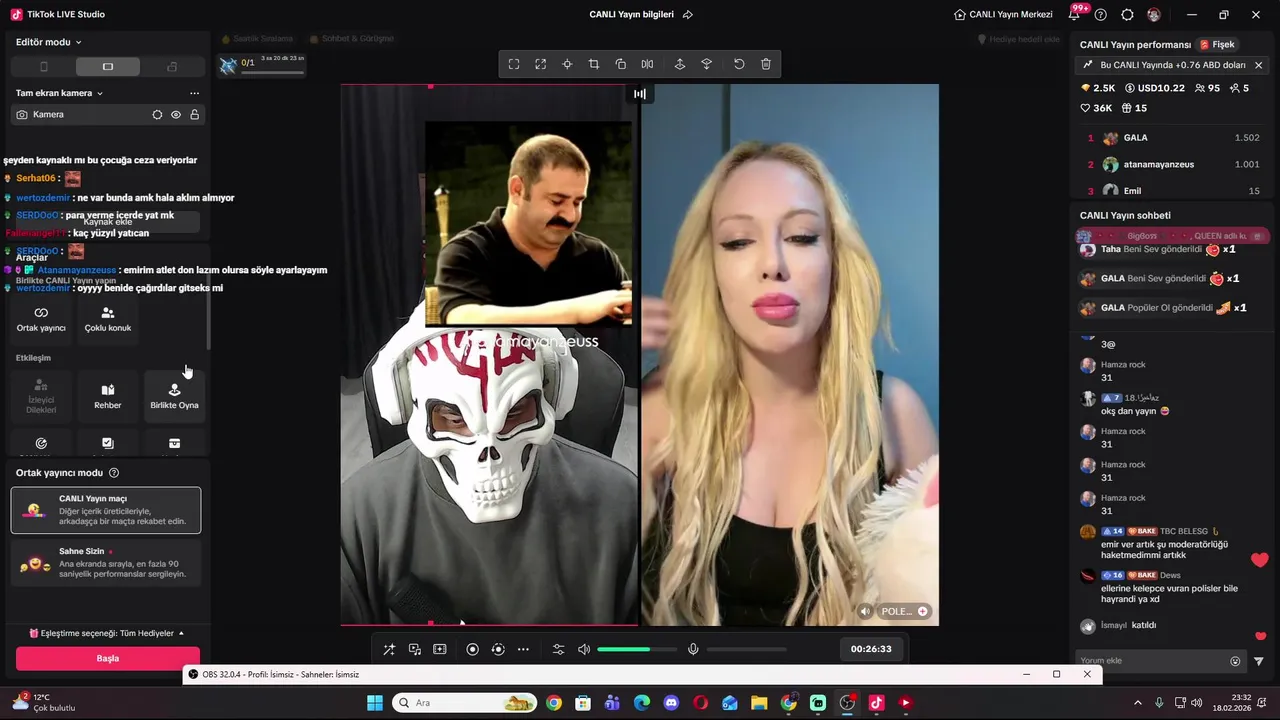The image size is (1280, 720).
Task: Click the Ara taskbar search box
Action: coord(464,703)
